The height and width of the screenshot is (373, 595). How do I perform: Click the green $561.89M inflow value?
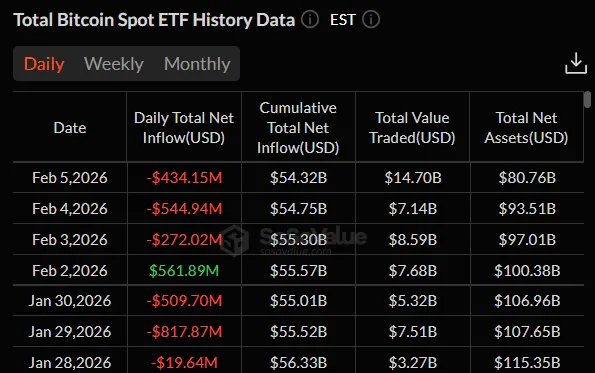184,271
